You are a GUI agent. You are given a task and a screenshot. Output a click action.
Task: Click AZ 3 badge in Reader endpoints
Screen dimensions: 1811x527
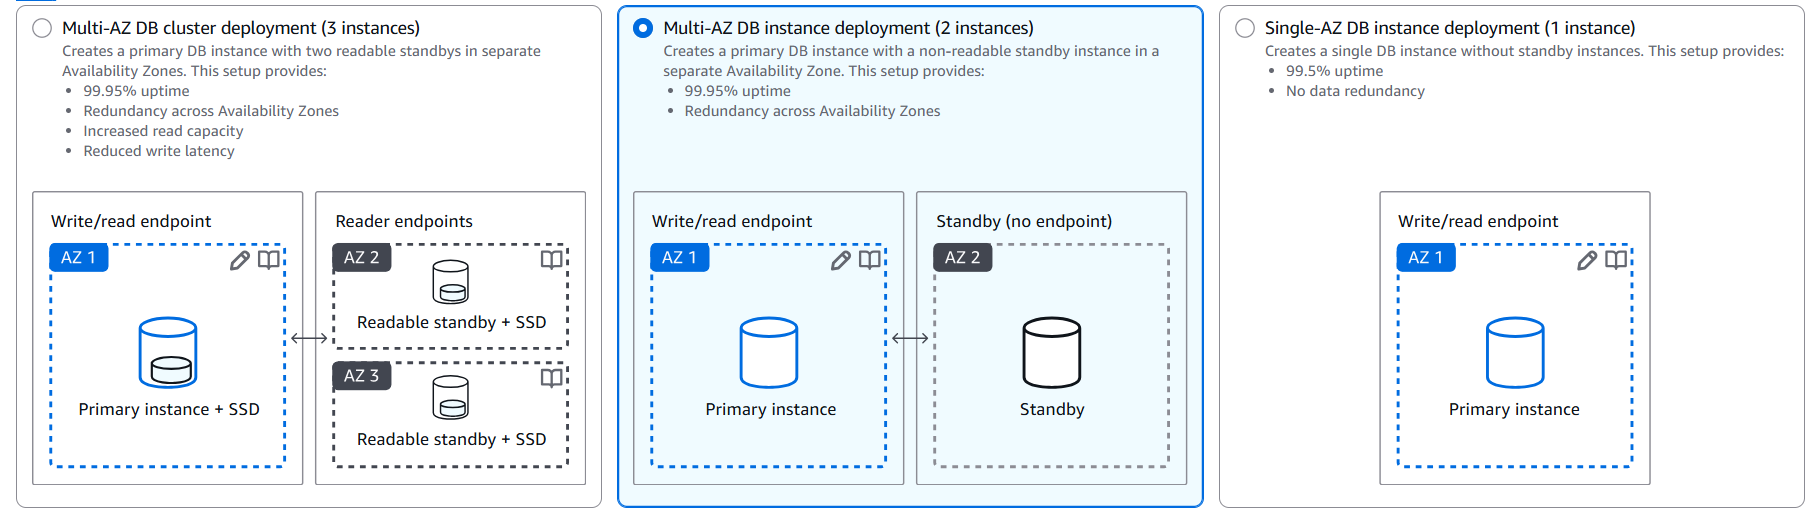tap(362, 376)
